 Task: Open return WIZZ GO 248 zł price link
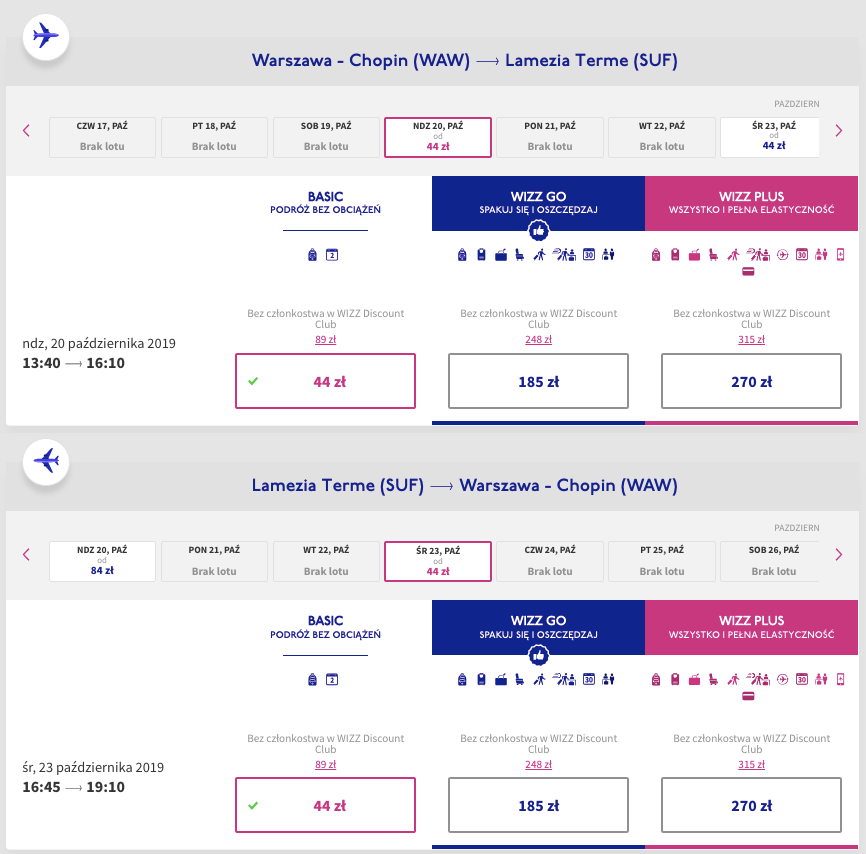538,765
